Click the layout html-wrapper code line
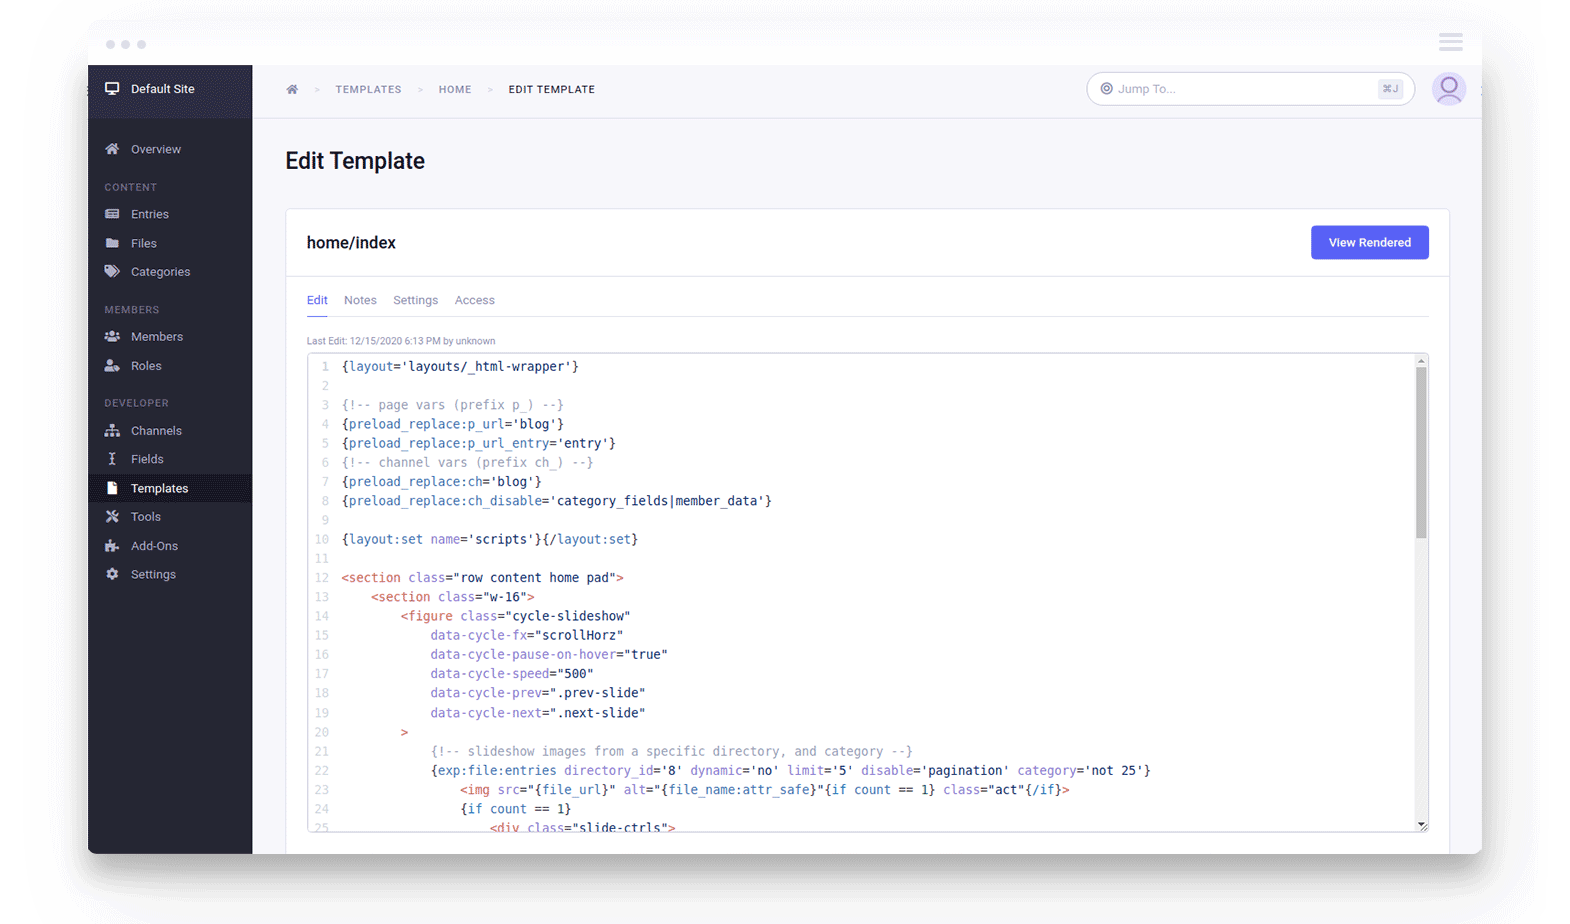 [x=460, y=367]
